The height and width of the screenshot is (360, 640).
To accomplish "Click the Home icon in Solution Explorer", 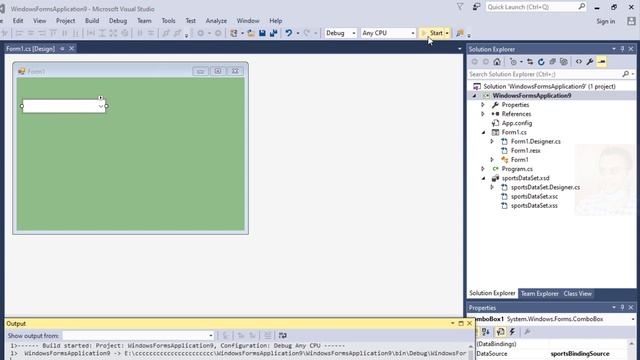I will pyautogui.click(x=497, y=62).
